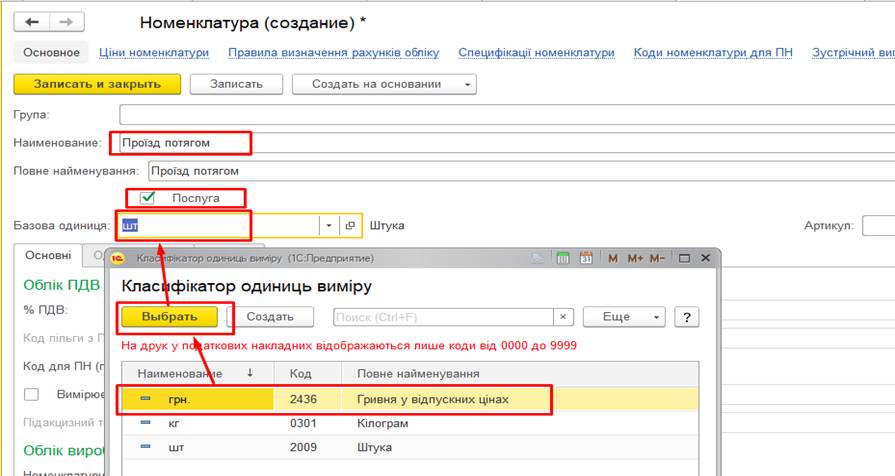Click the Поиск search input field
Image resolution: width=895 pixels, height=476 pixels.
(x=444, y=317)
